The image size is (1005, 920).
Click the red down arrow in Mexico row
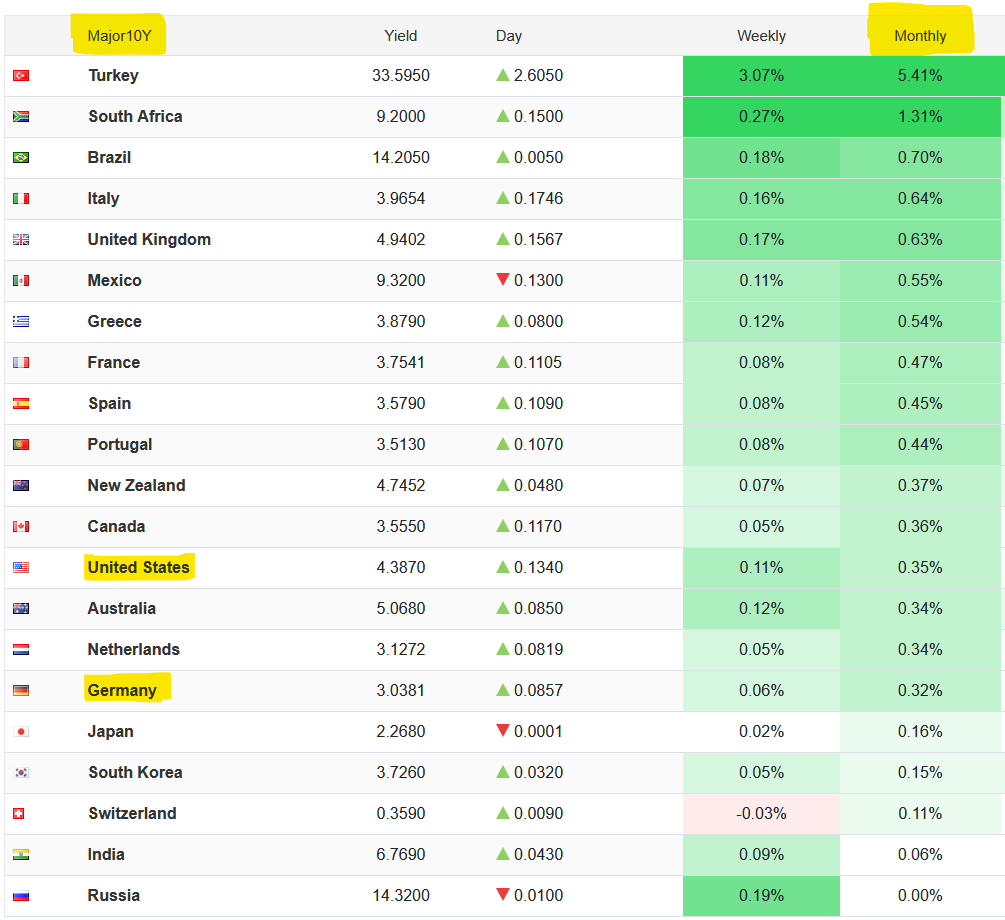(x=503, y=280)
